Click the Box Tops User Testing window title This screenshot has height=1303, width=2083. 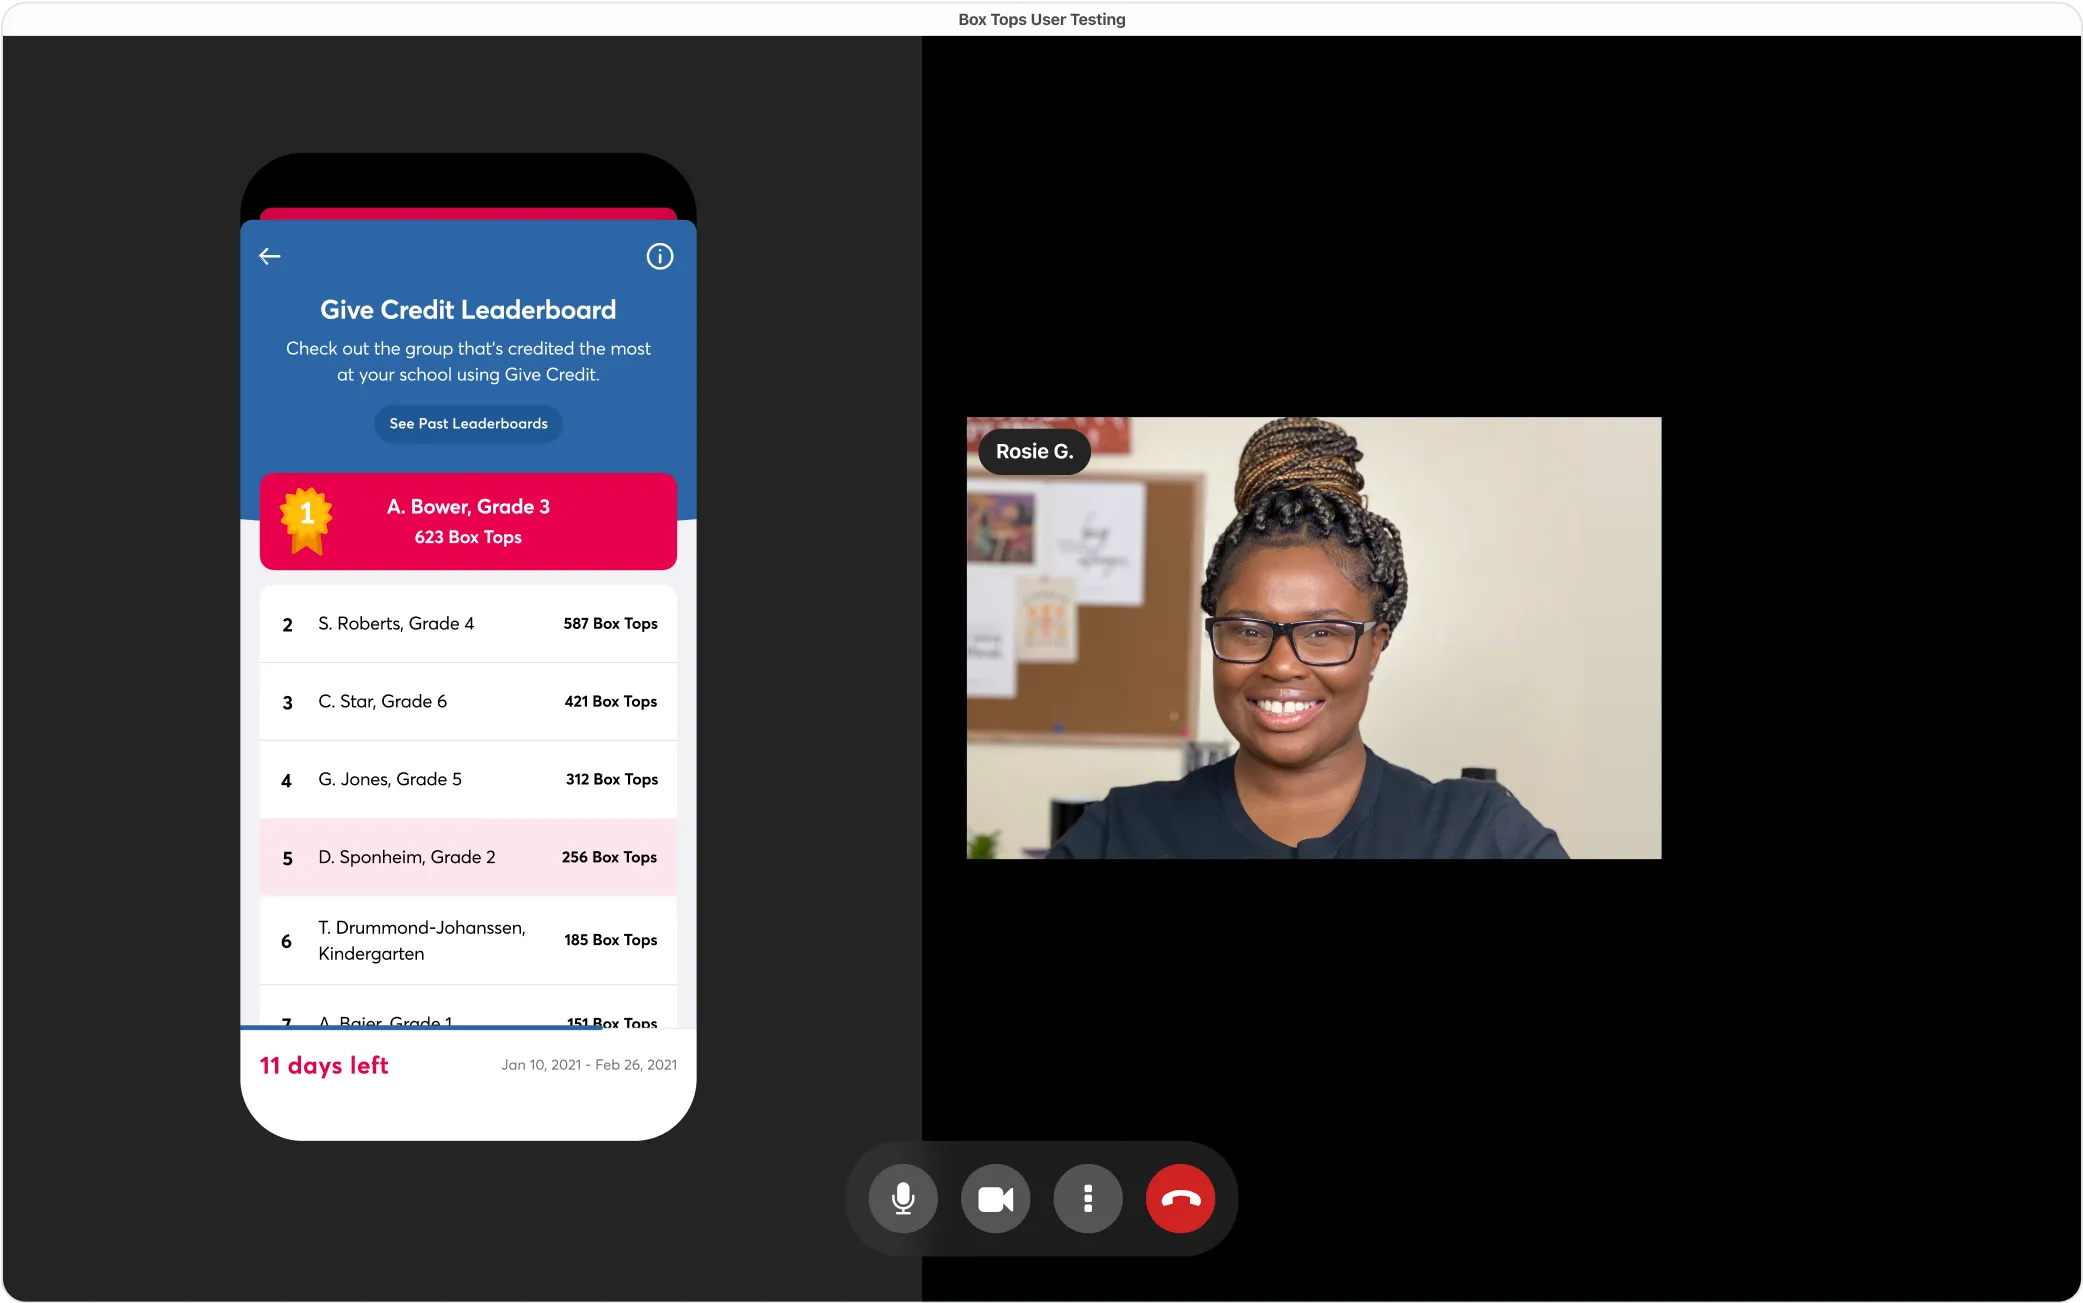1041,19
